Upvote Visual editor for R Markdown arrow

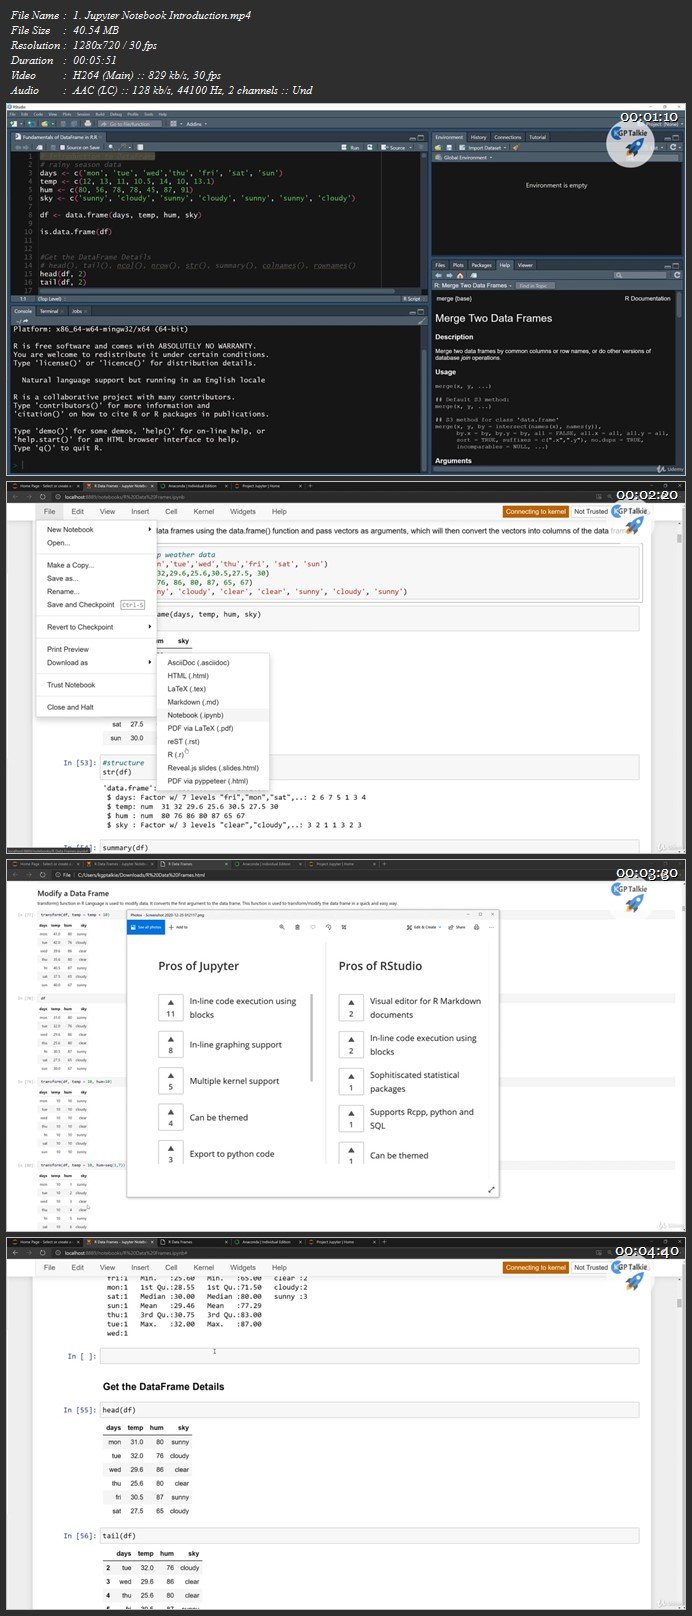[351, 1002]
